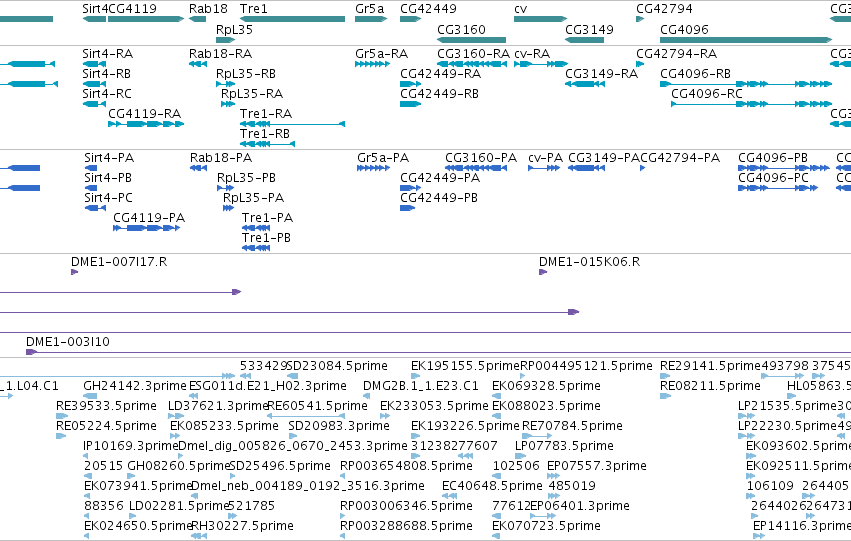Select the CG3149 gene label
The width and height of the screenshot is (851, 541).
tap(589, 29)
